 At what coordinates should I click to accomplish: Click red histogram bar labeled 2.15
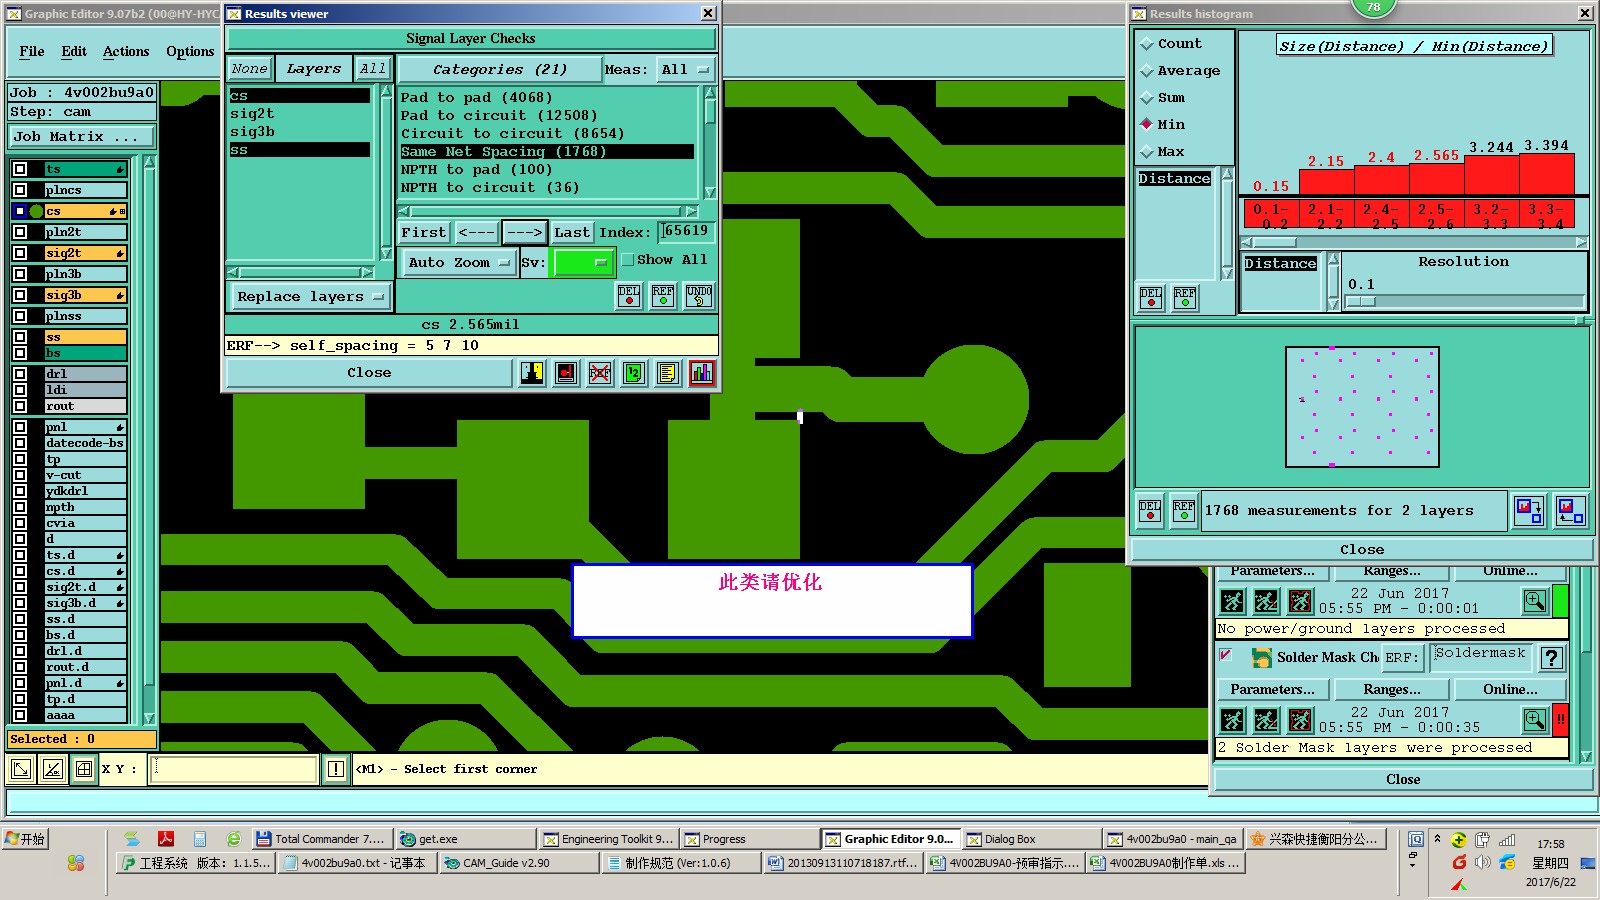pyautogui.click(x=1327, y=182)
